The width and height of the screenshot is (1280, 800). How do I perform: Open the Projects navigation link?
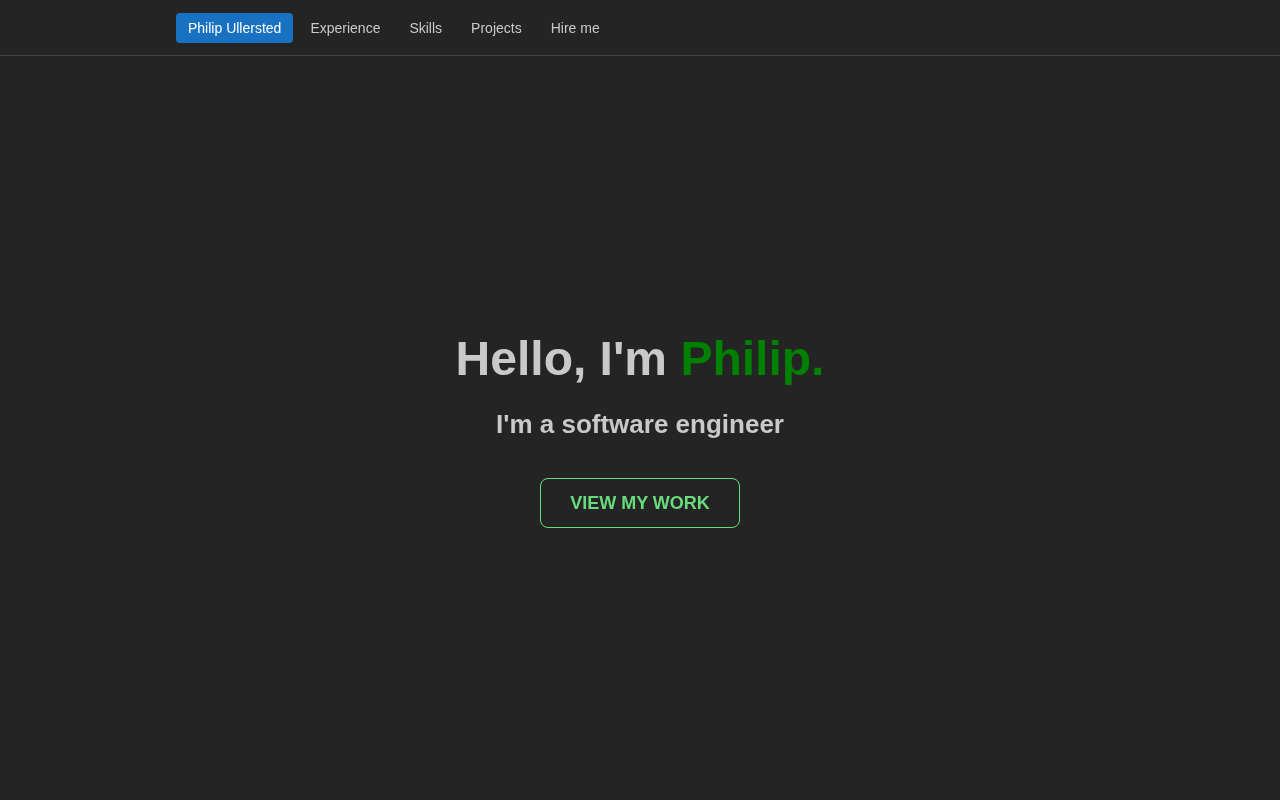click(496, 28)
